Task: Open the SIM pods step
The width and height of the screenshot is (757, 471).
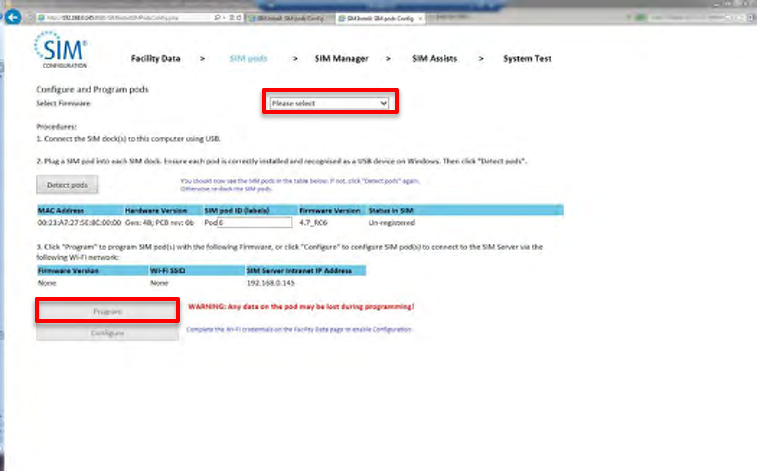Action: coord(248,58)
